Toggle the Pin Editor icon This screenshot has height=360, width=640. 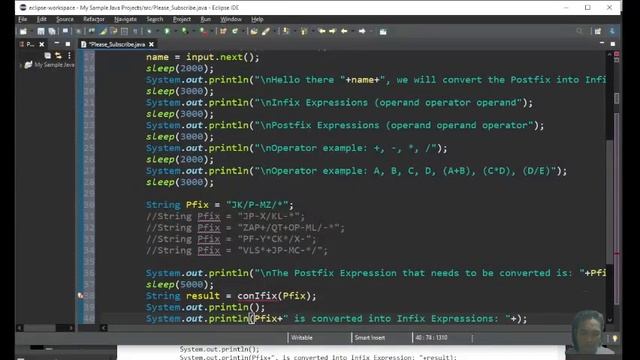tap(383, 31)
